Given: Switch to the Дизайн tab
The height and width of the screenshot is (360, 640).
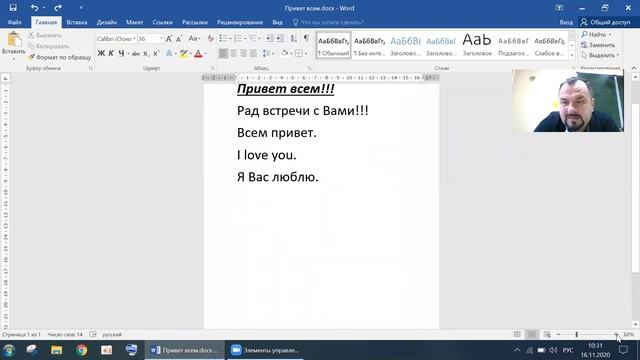Looking at the screenshot, I should (x=107, y=22).
